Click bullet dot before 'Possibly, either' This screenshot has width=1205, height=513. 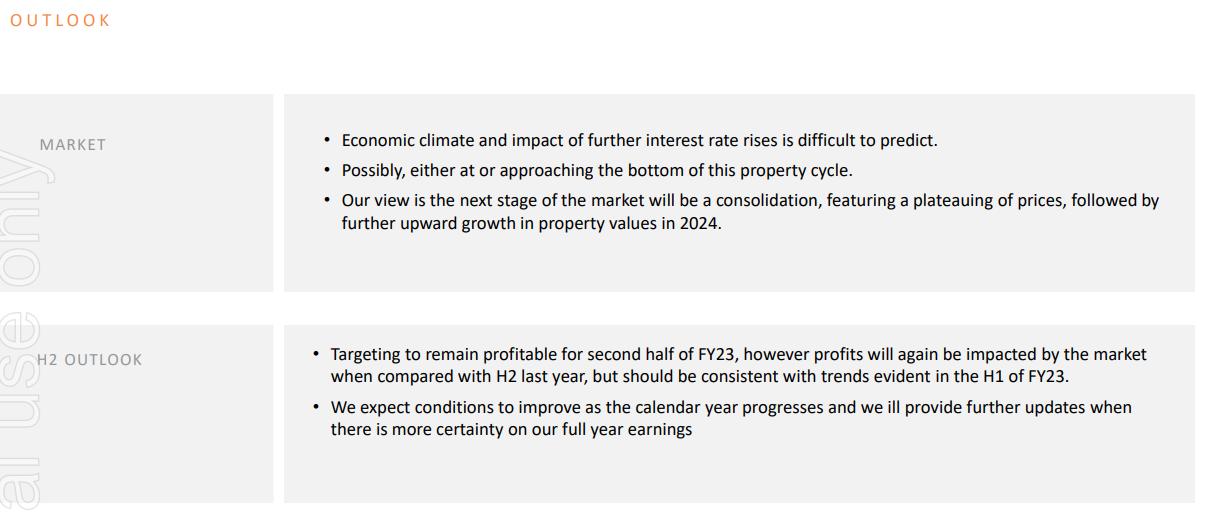tap(327, 171)
